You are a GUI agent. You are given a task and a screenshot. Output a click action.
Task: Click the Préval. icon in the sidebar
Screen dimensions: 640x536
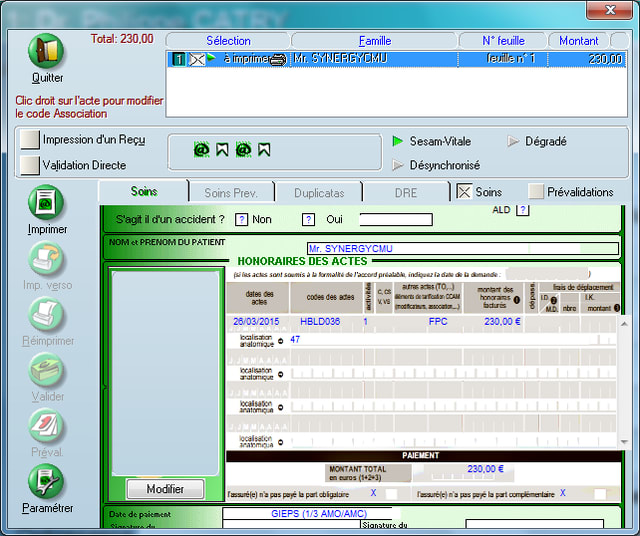tap(46, 426)
